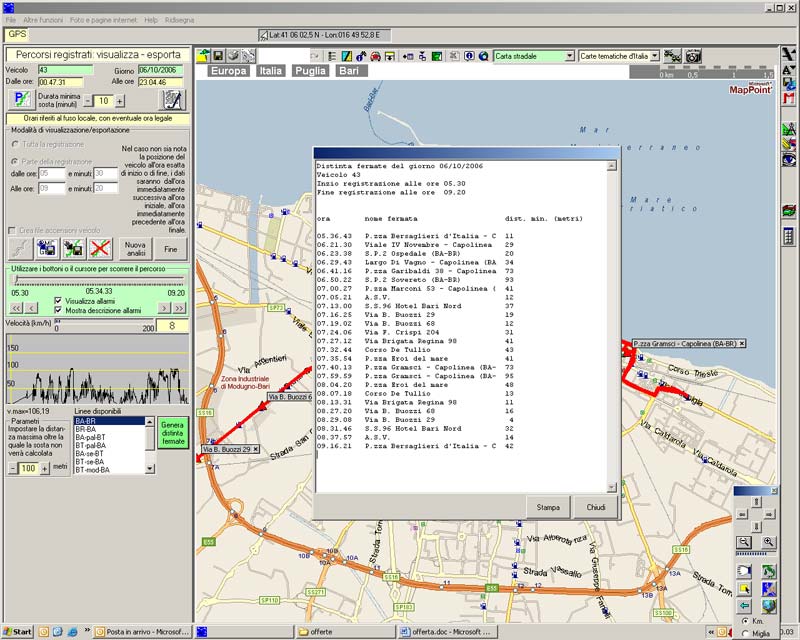Click the globe world view icon
This screenshot has height=640, width=800.
pos(768,606)
